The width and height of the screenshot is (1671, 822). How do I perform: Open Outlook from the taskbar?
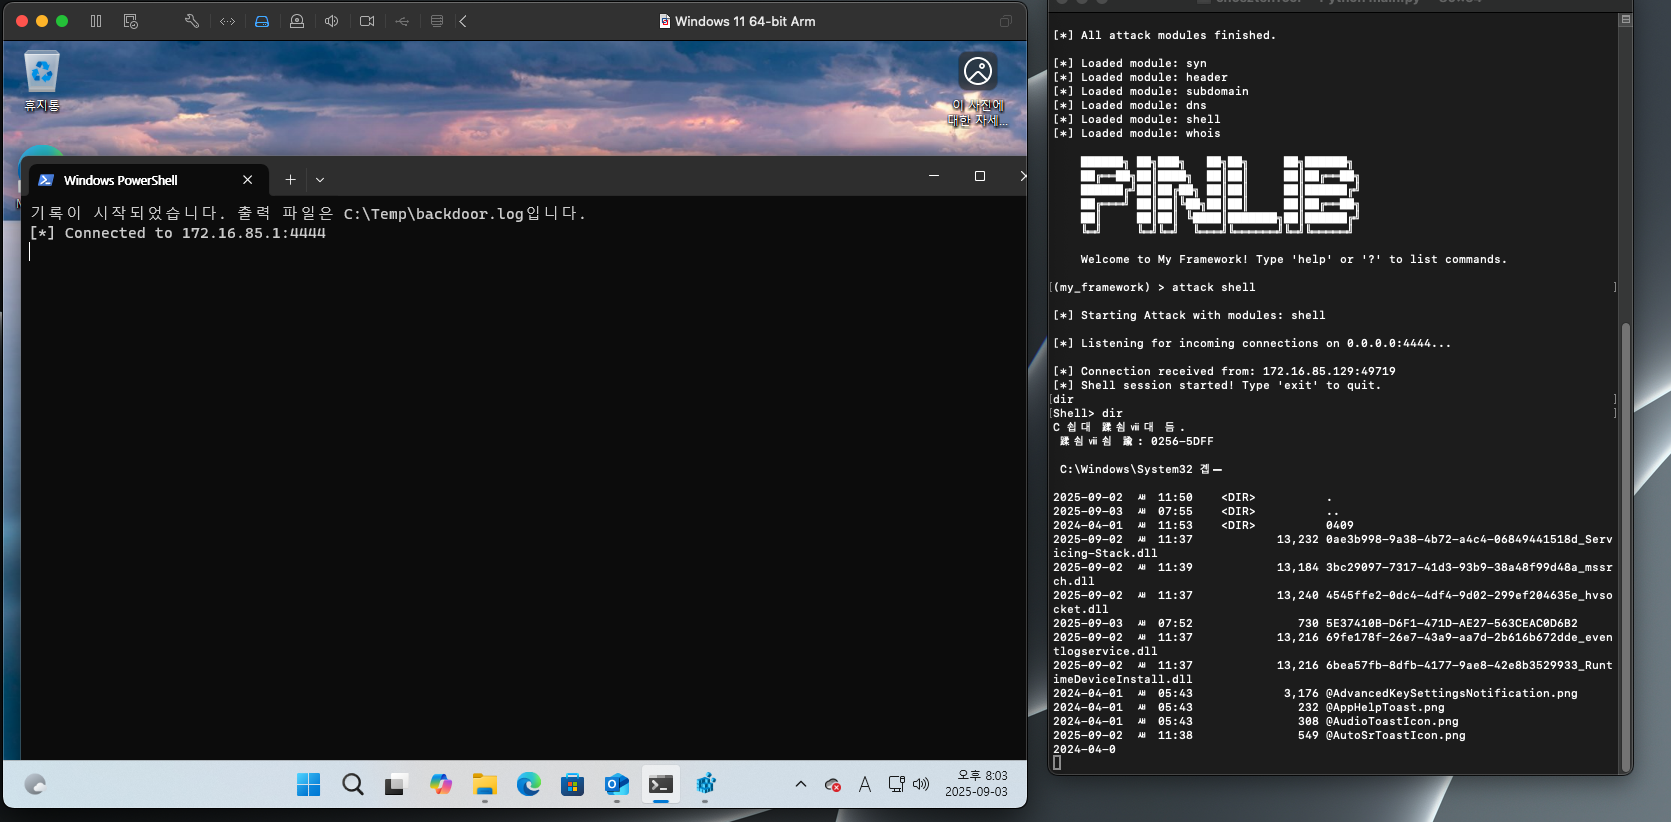(x=617, y=785)
